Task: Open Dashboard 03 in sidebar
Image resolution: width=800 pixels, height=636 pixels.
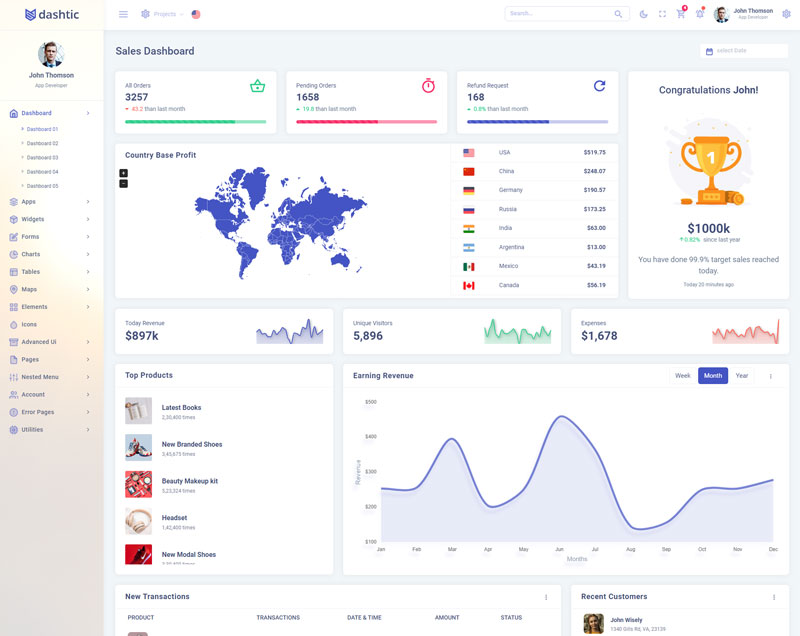Action: tap(42, 157)
